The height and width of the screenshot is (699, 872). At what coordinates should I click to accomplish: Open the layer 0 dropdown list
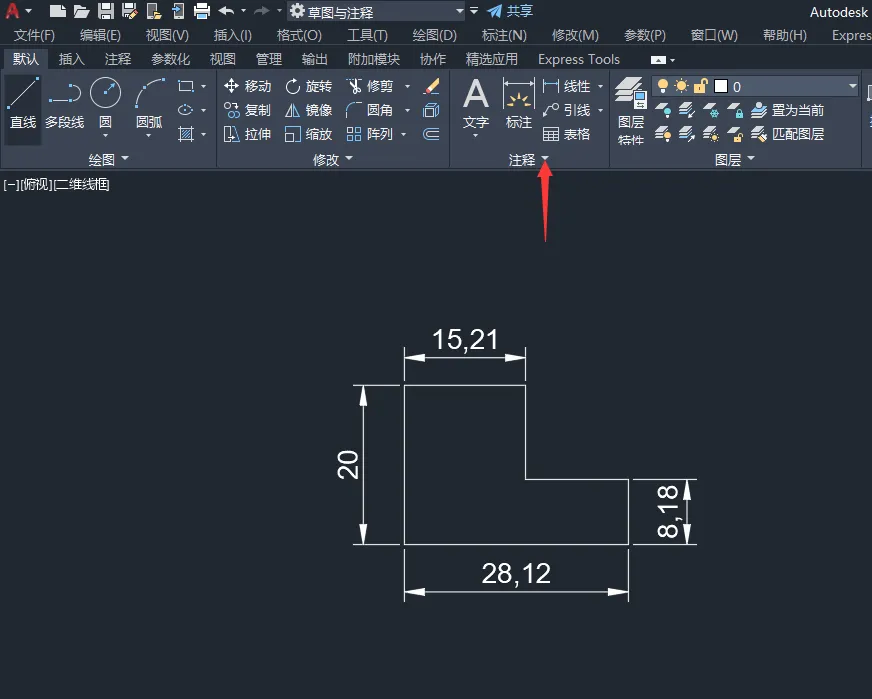click(852, 86)
